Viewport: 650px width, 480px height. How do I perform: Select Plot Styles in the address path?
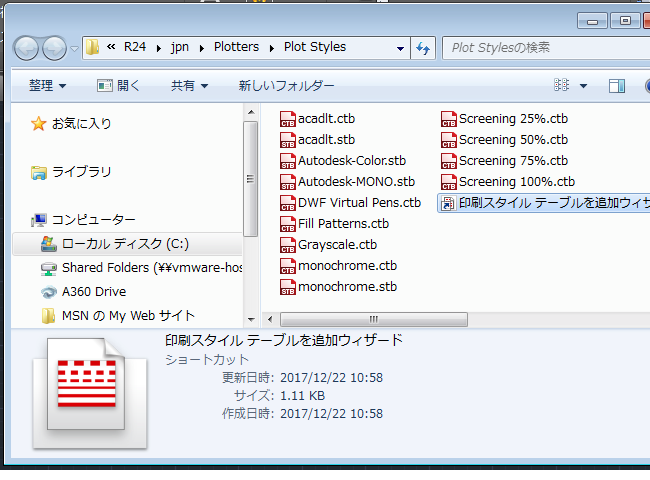(315, 47)
